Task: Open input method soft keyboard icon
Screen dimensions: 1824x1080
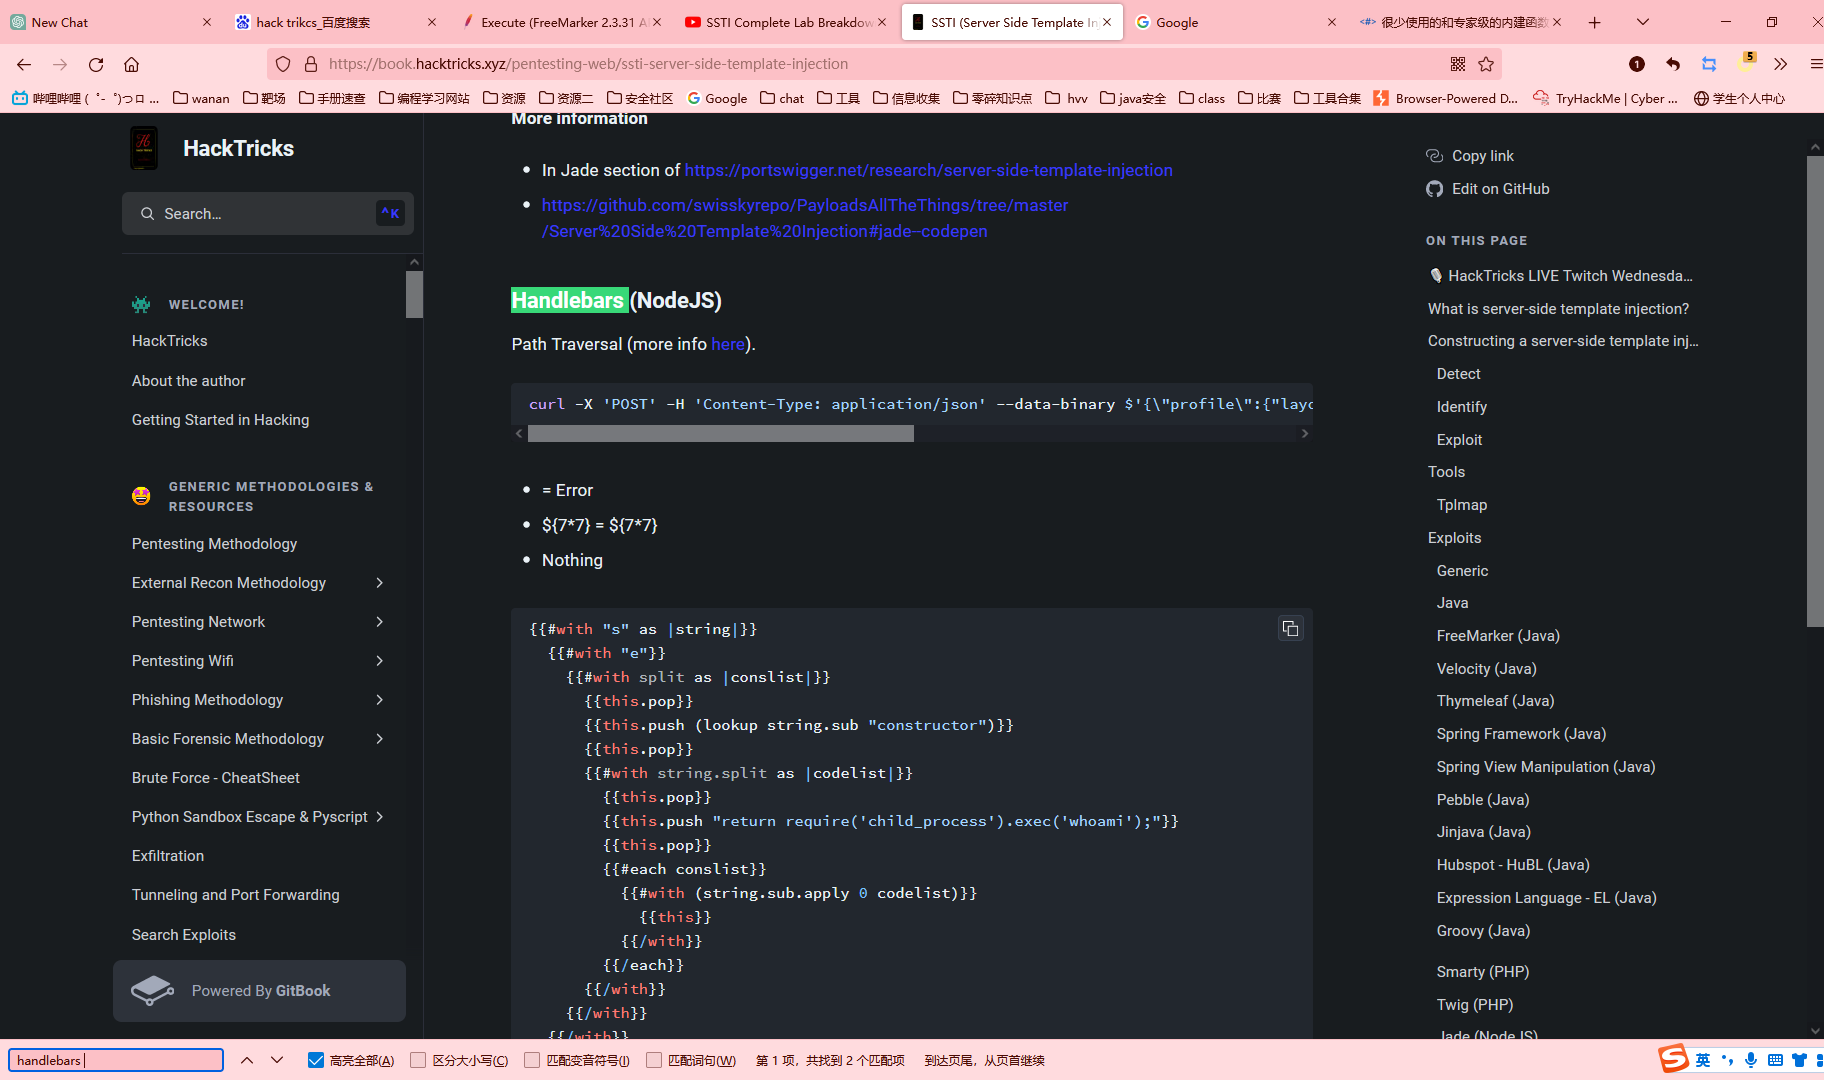Action: (x=1775, y=1060)
